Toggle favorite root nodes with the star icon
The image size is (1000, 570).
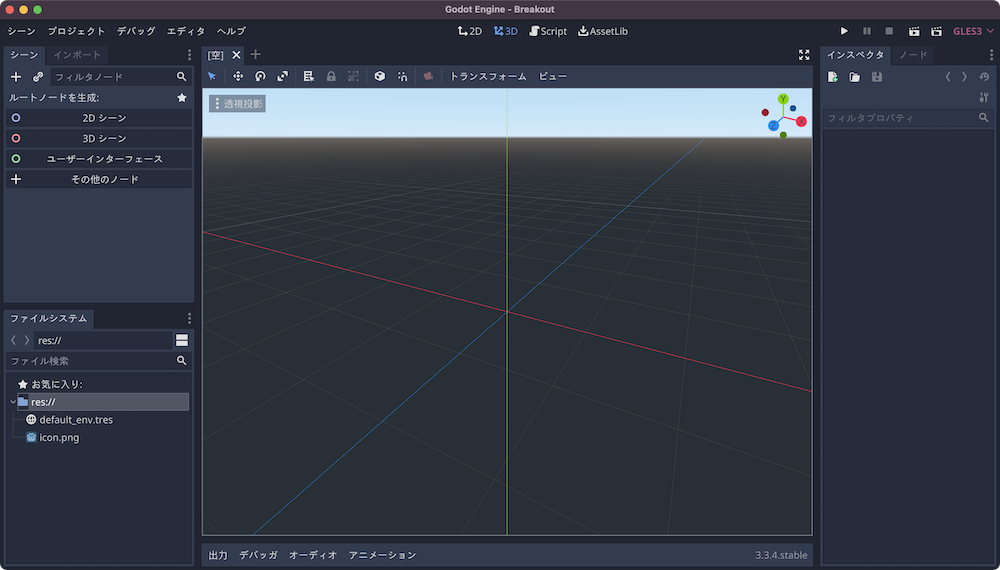182,98
